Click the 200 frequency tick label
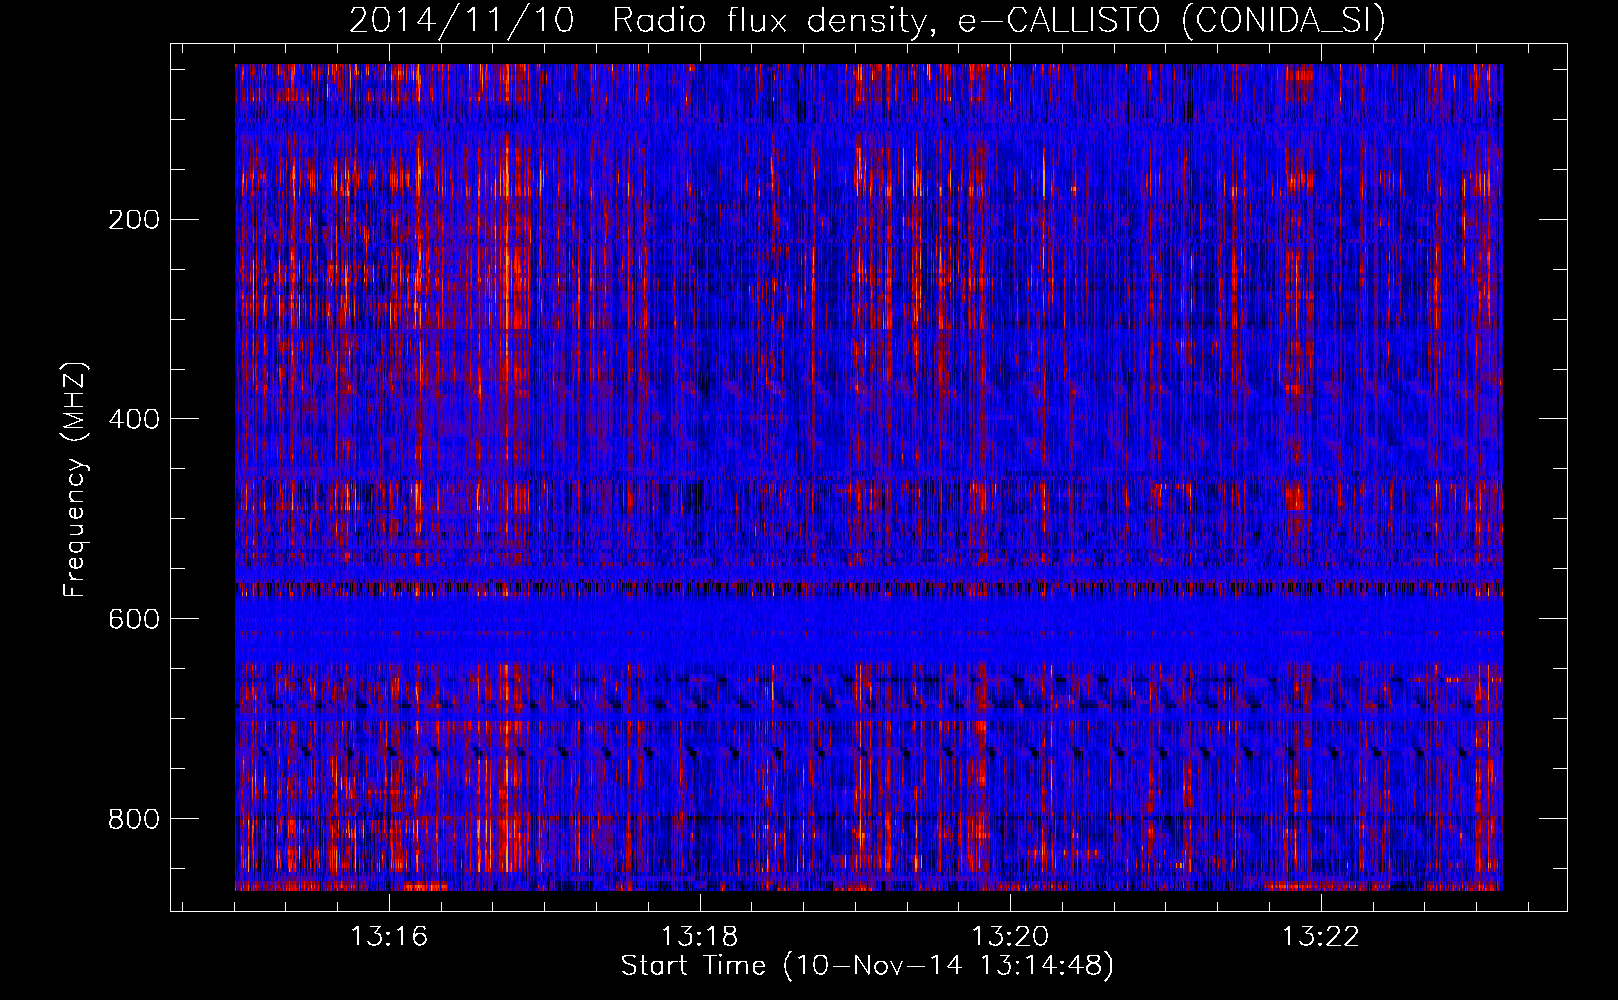Viewport: 1618px width, 1000px height. pos(133,219)
